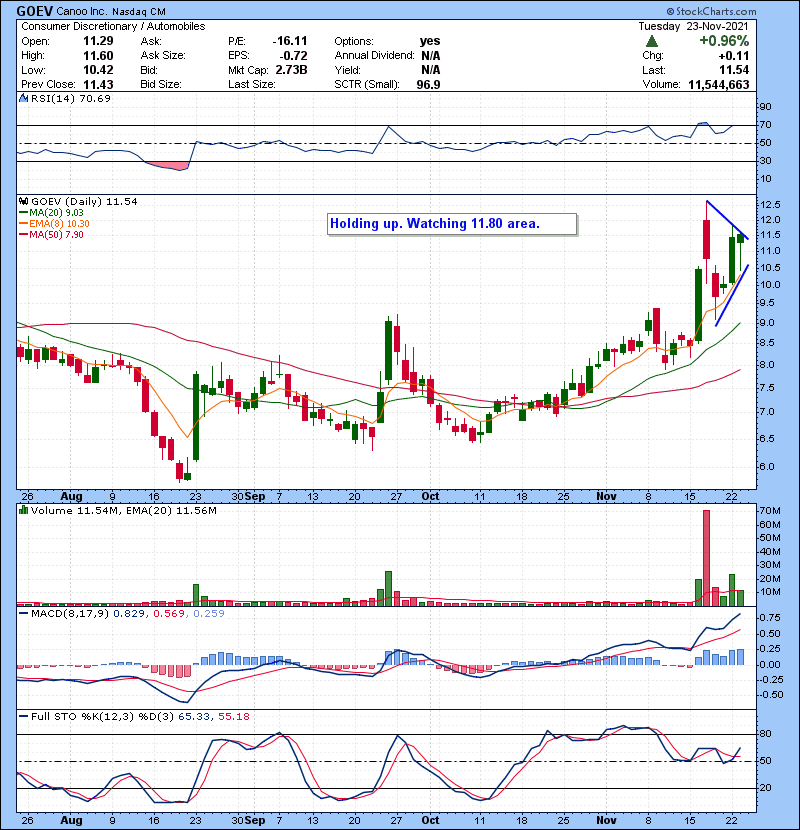
Task: Select the P/E value -16.11
Action: pyautogui.click(x=290, y=41)
